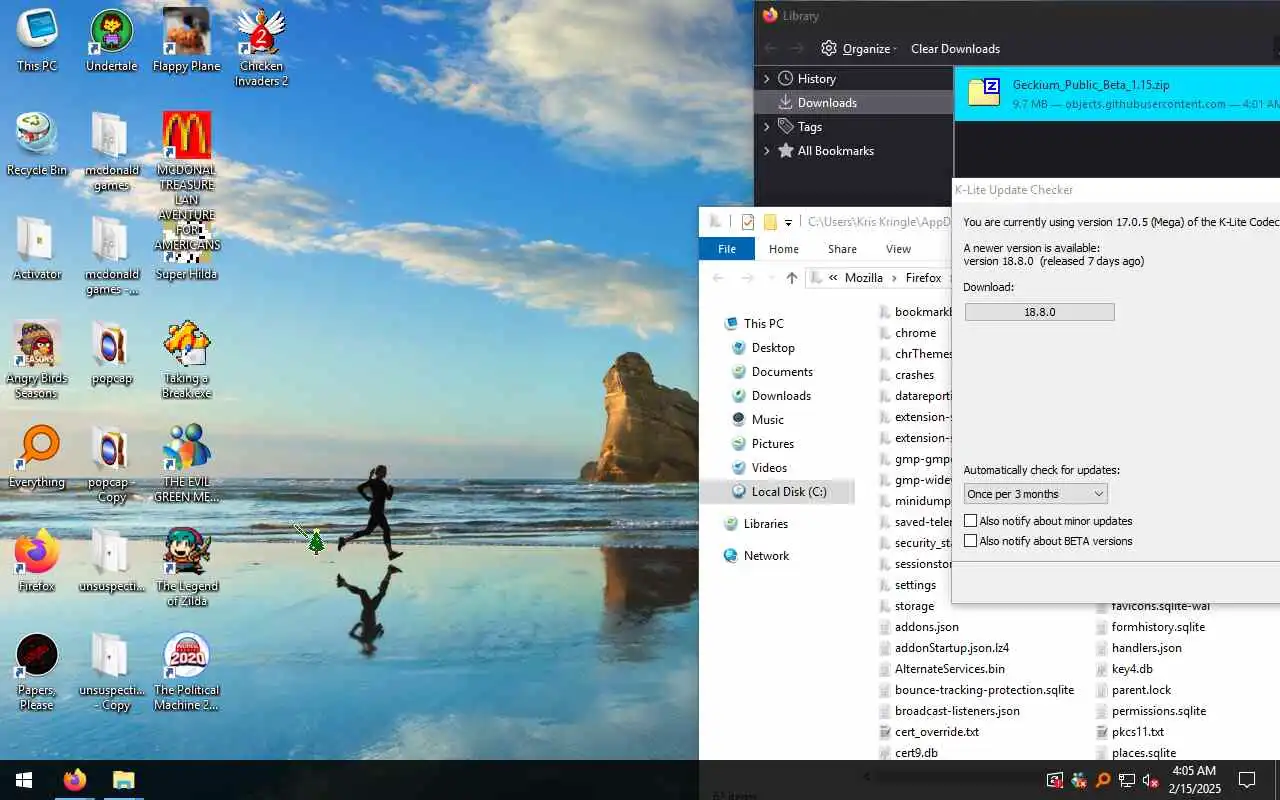The image size is (1280, 800).
Task: Select the Angry Birds Seasons shortcut
Action: click(x=37, y=360)
